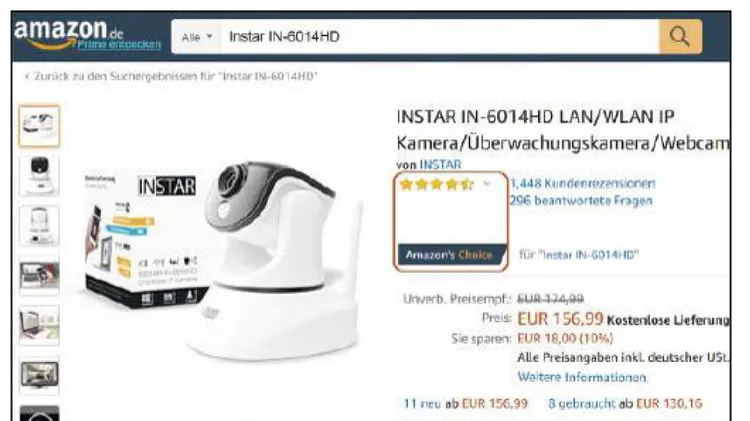Image resolution: width=750 pixels, height=421 pixels.
Task: Select the fourth thumbnail in the image list
Action: 39,276
